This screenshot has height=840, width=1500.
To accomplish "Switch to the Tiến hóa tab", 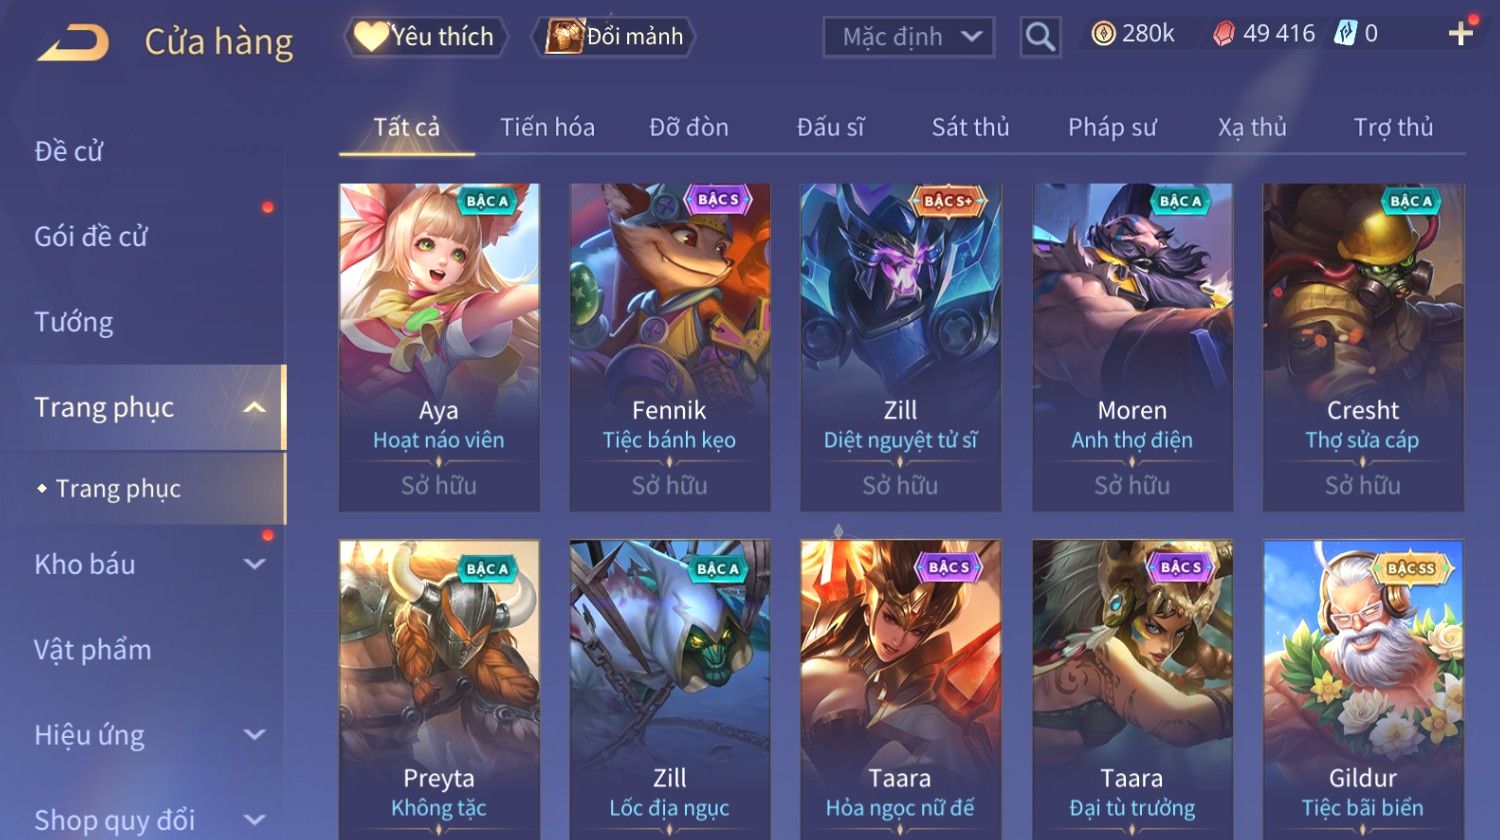I will click(547, 127).
